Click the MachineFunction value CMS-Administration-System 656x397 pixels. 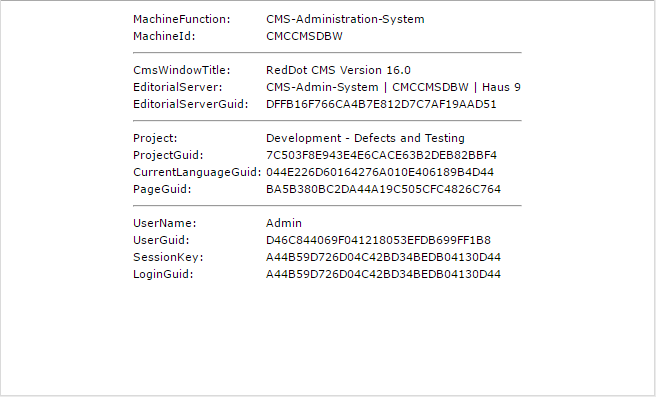(345, 19)
